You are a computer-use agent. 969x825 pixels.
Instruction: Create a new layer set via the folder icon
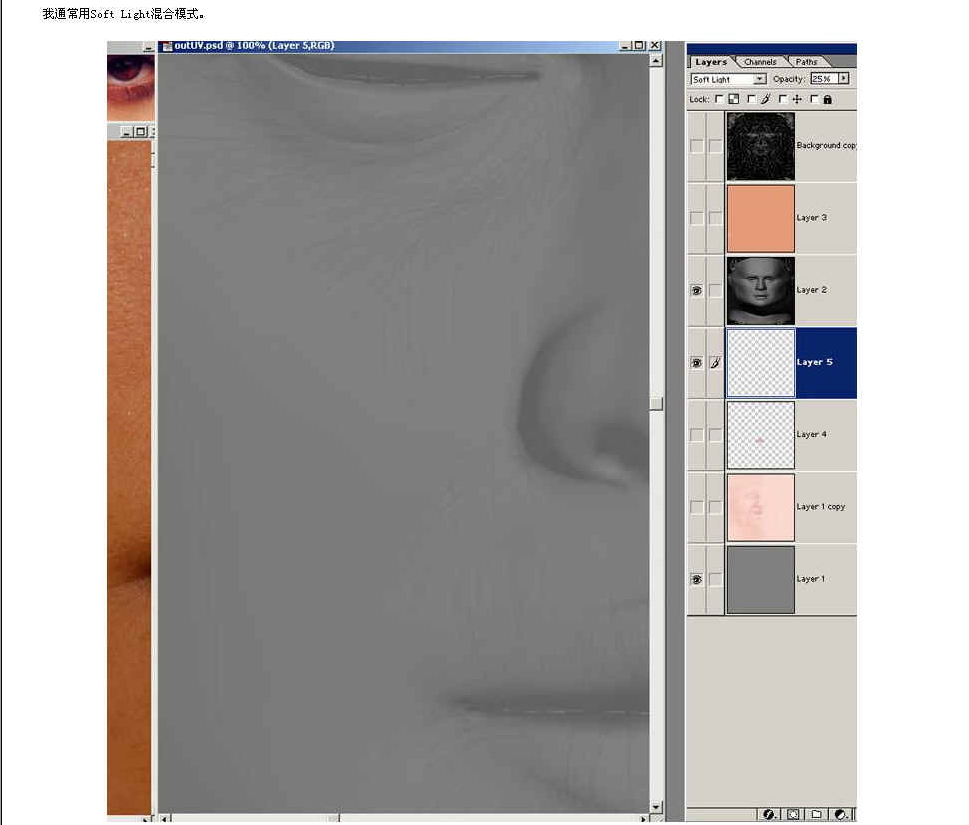tap(816, 814)
